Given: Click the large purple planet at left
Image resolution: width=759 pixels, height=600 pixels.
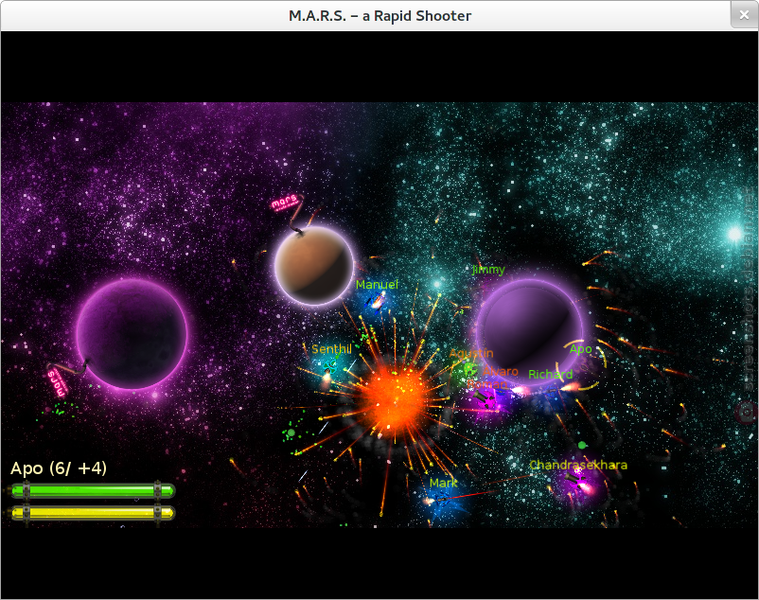Looking at the screenshot, I should (x=132, y=334).
